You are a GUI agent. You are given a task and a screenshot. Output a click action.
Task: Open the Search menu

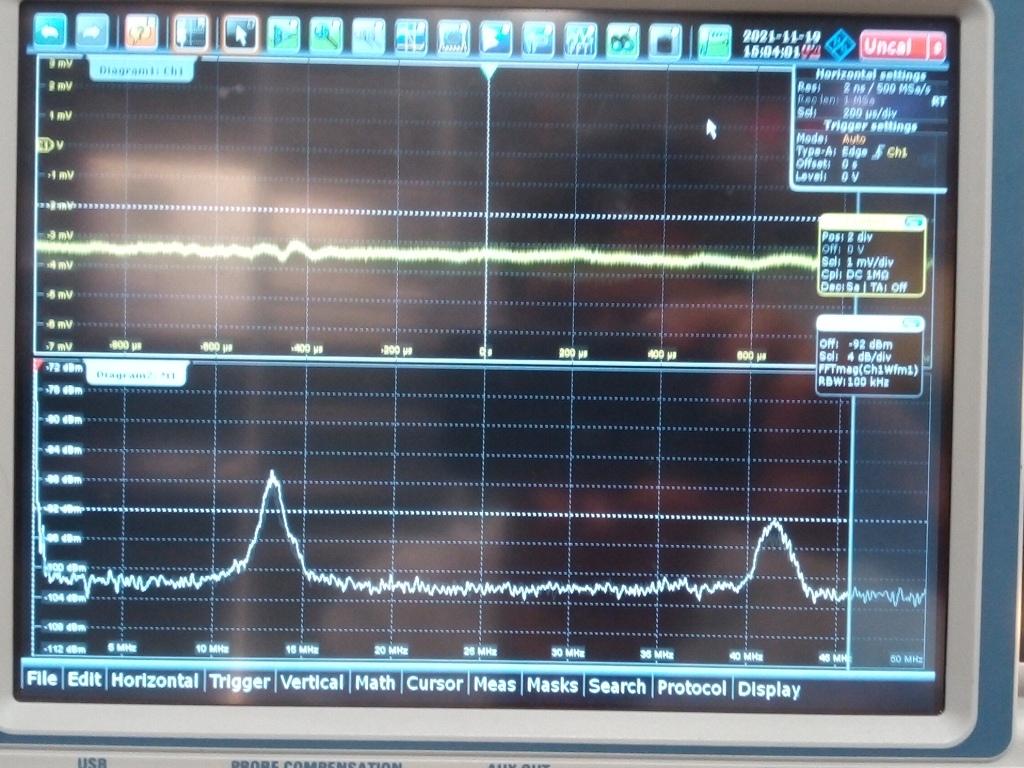click(616, 686)
